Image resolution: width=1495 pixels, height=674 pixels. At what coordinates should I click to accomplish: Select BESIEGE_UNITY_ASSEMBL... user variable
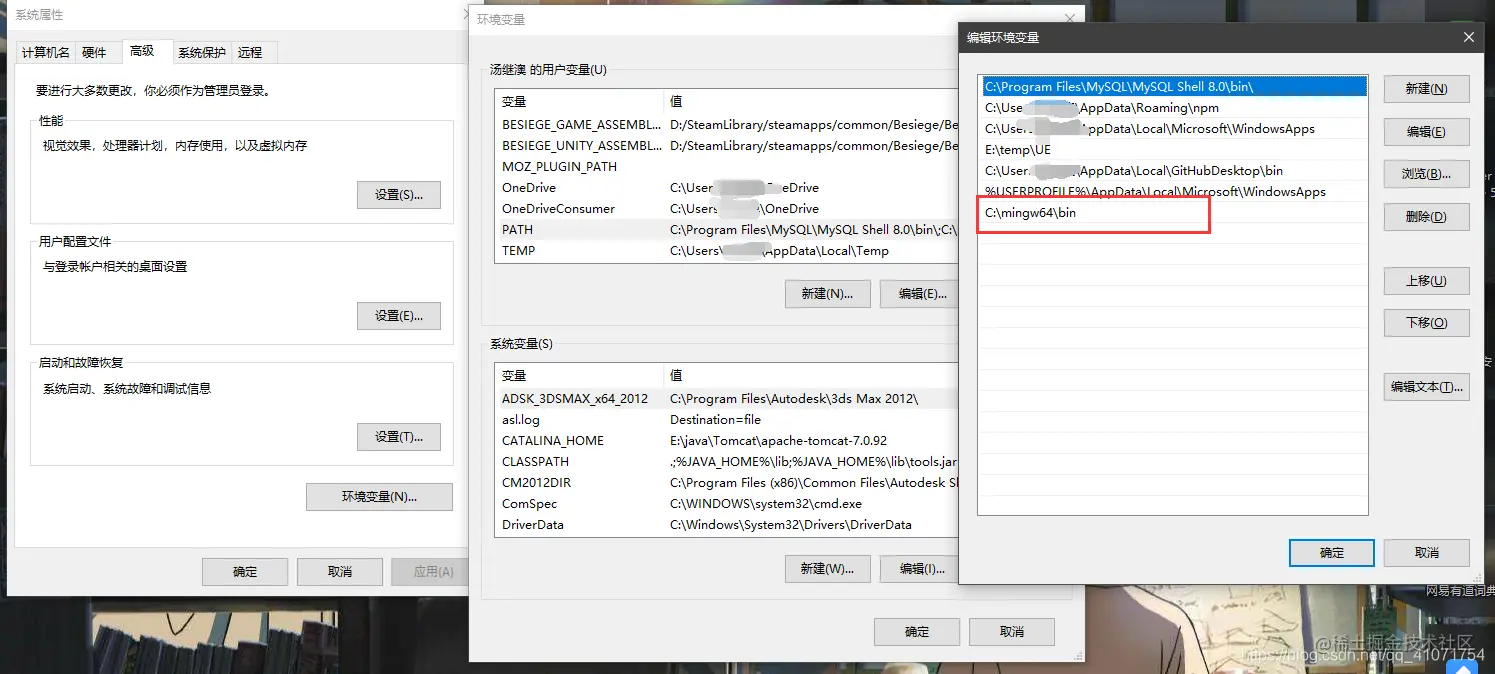(727, 146)
